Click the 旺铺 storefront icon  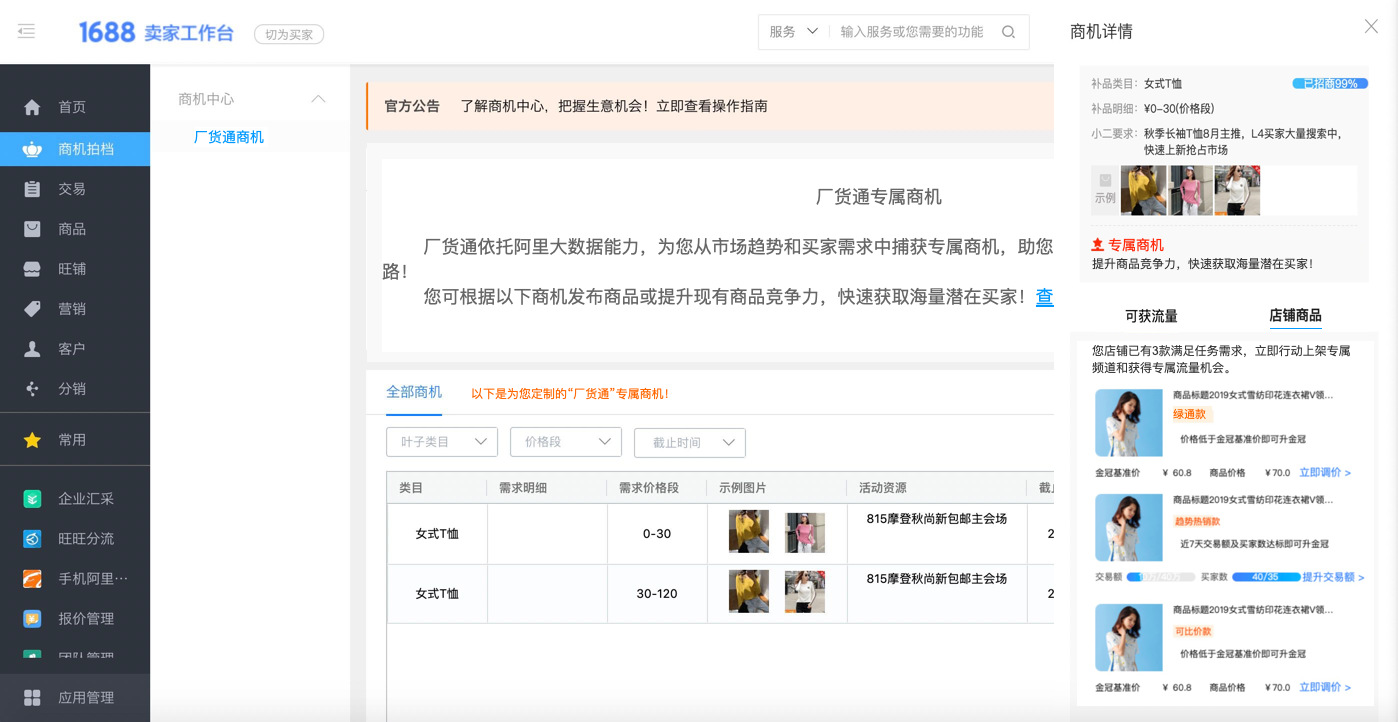click(x=32, y=269)
